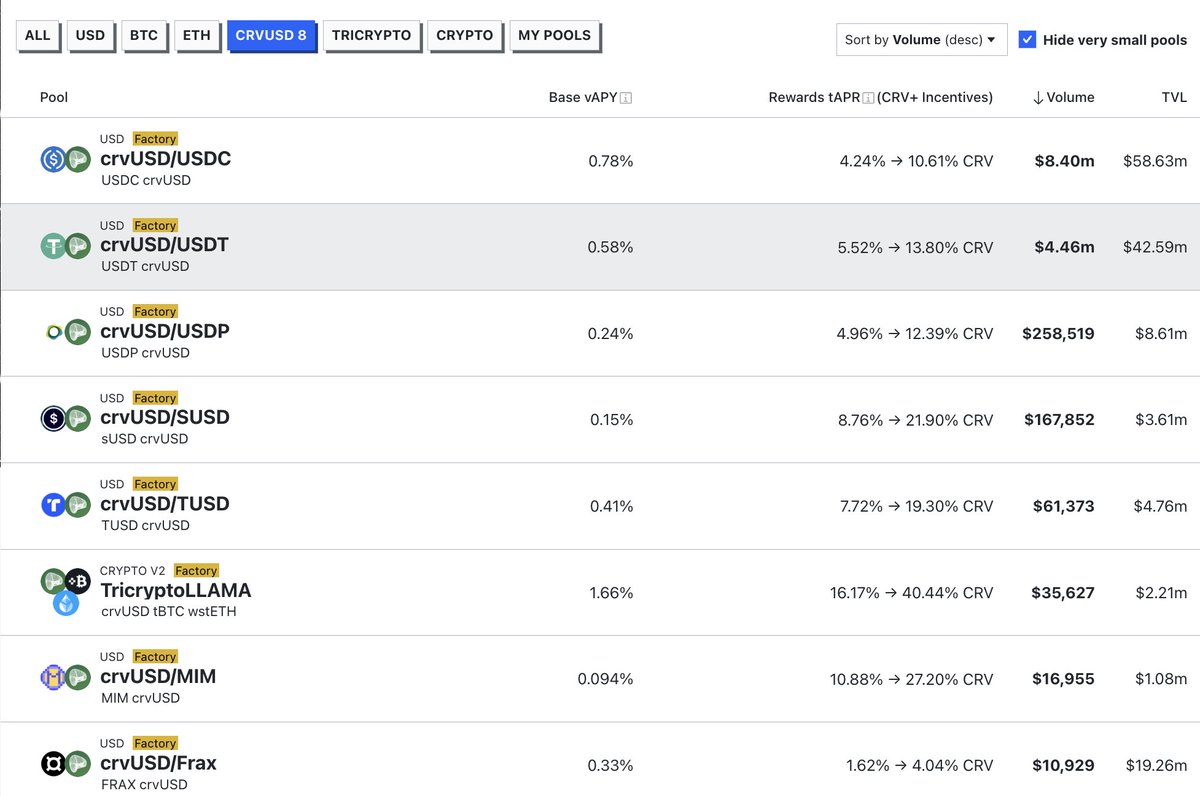Click the 4.24% → 10.61% CRV rewards
Viewport: 1200px width, 796px height.
coord(916,161)
